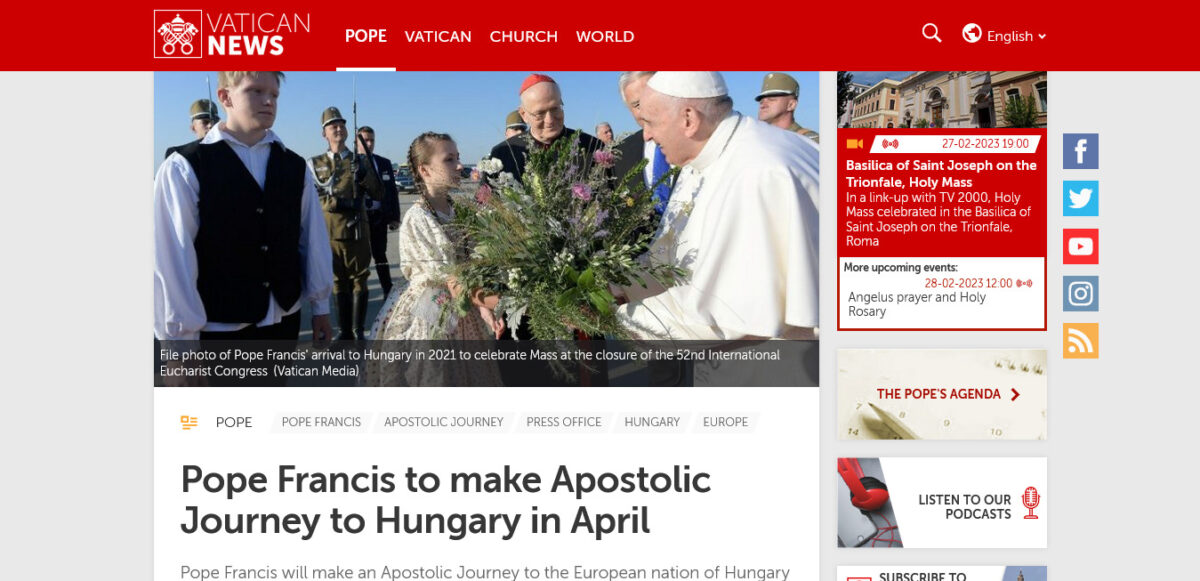Click Listen to our Podcasts banner
Viewport: 1200px width, 581px height.
[942, 503]
